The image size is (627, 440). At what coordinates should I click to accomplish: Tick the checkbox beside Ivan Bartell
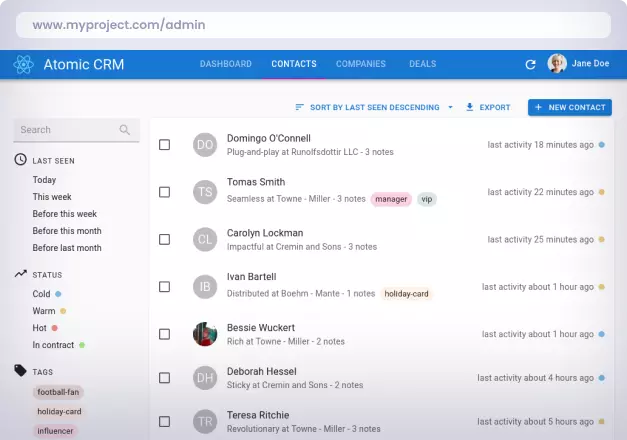coord(165,287)
